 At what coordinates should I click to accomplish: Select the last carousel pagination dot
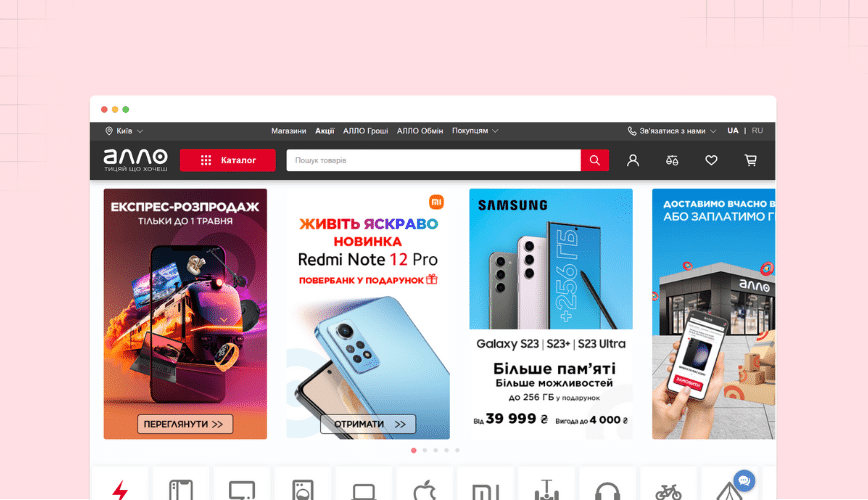[457, 450]
